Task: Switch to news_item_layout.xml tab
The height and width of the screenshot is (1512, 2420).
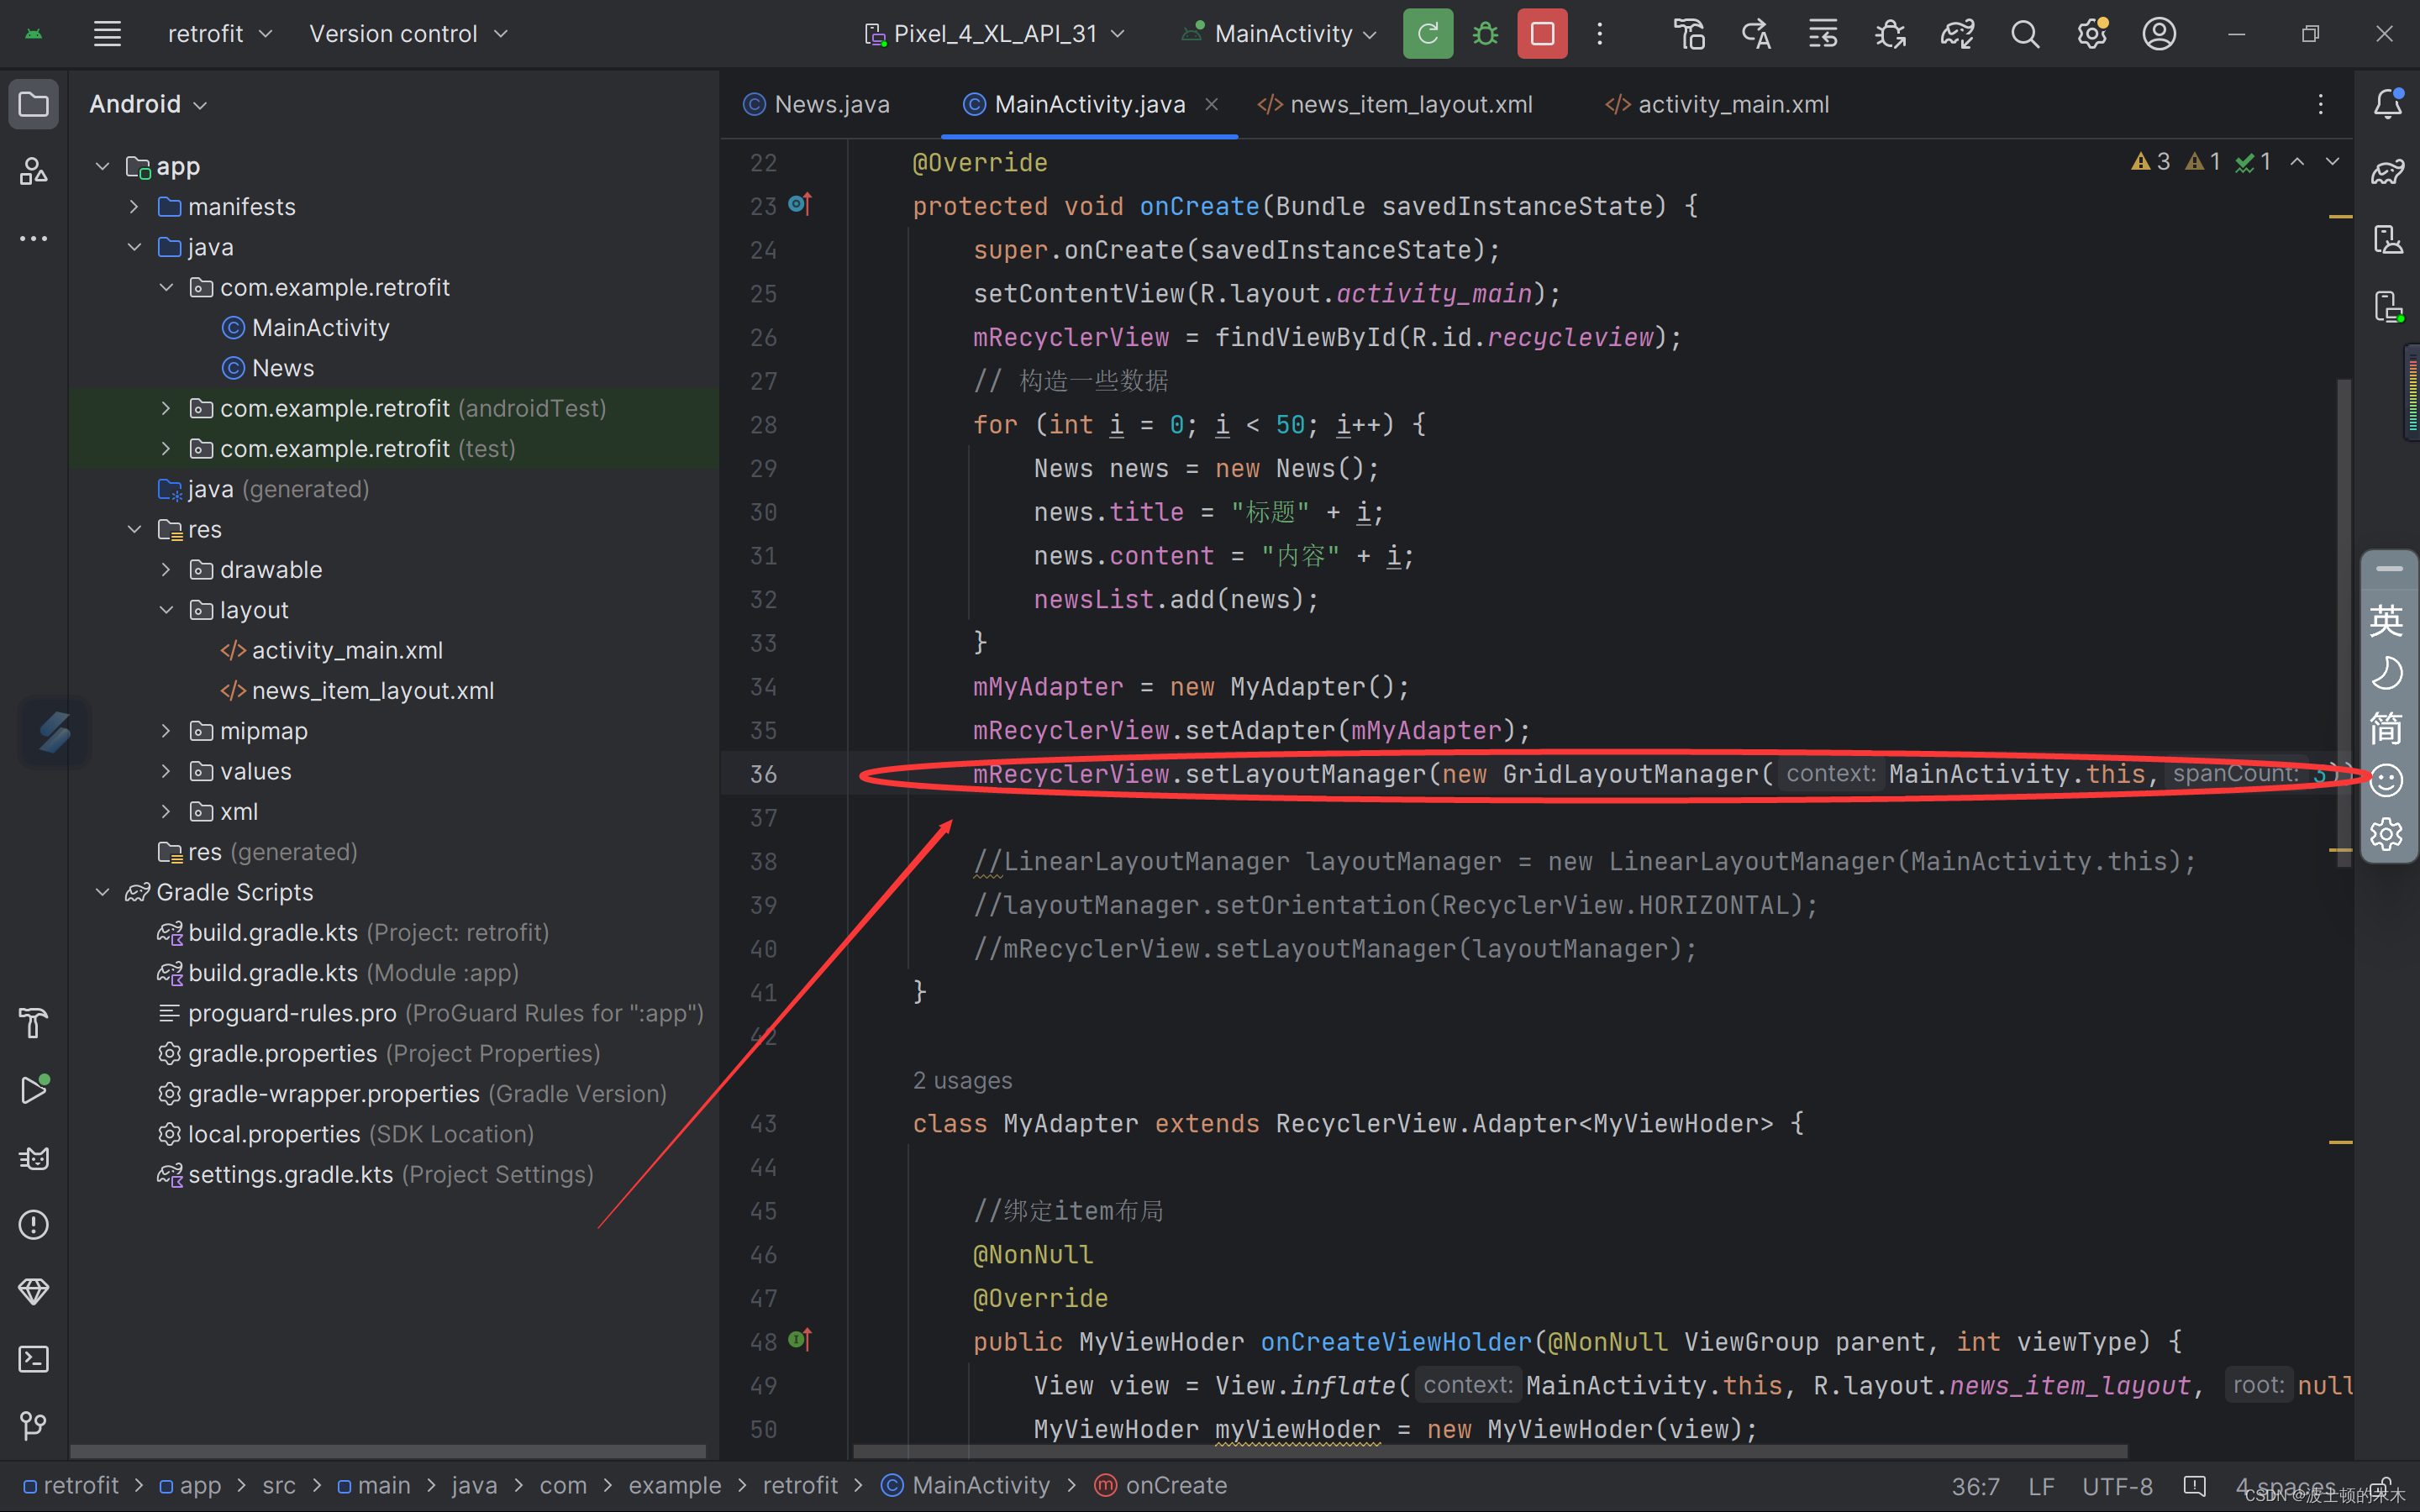Action: tap(1395, 104)
